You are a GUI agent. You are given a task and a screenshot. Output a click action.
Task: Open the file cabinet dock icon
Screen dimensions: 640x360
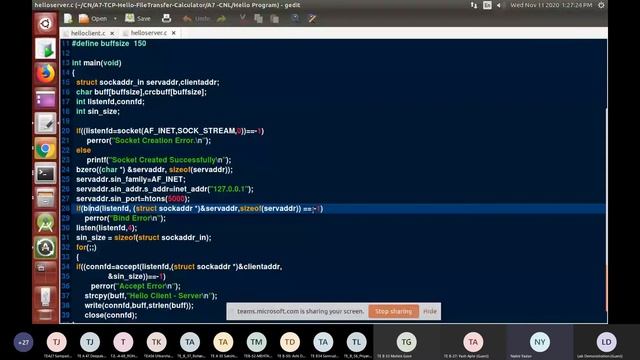45,199
